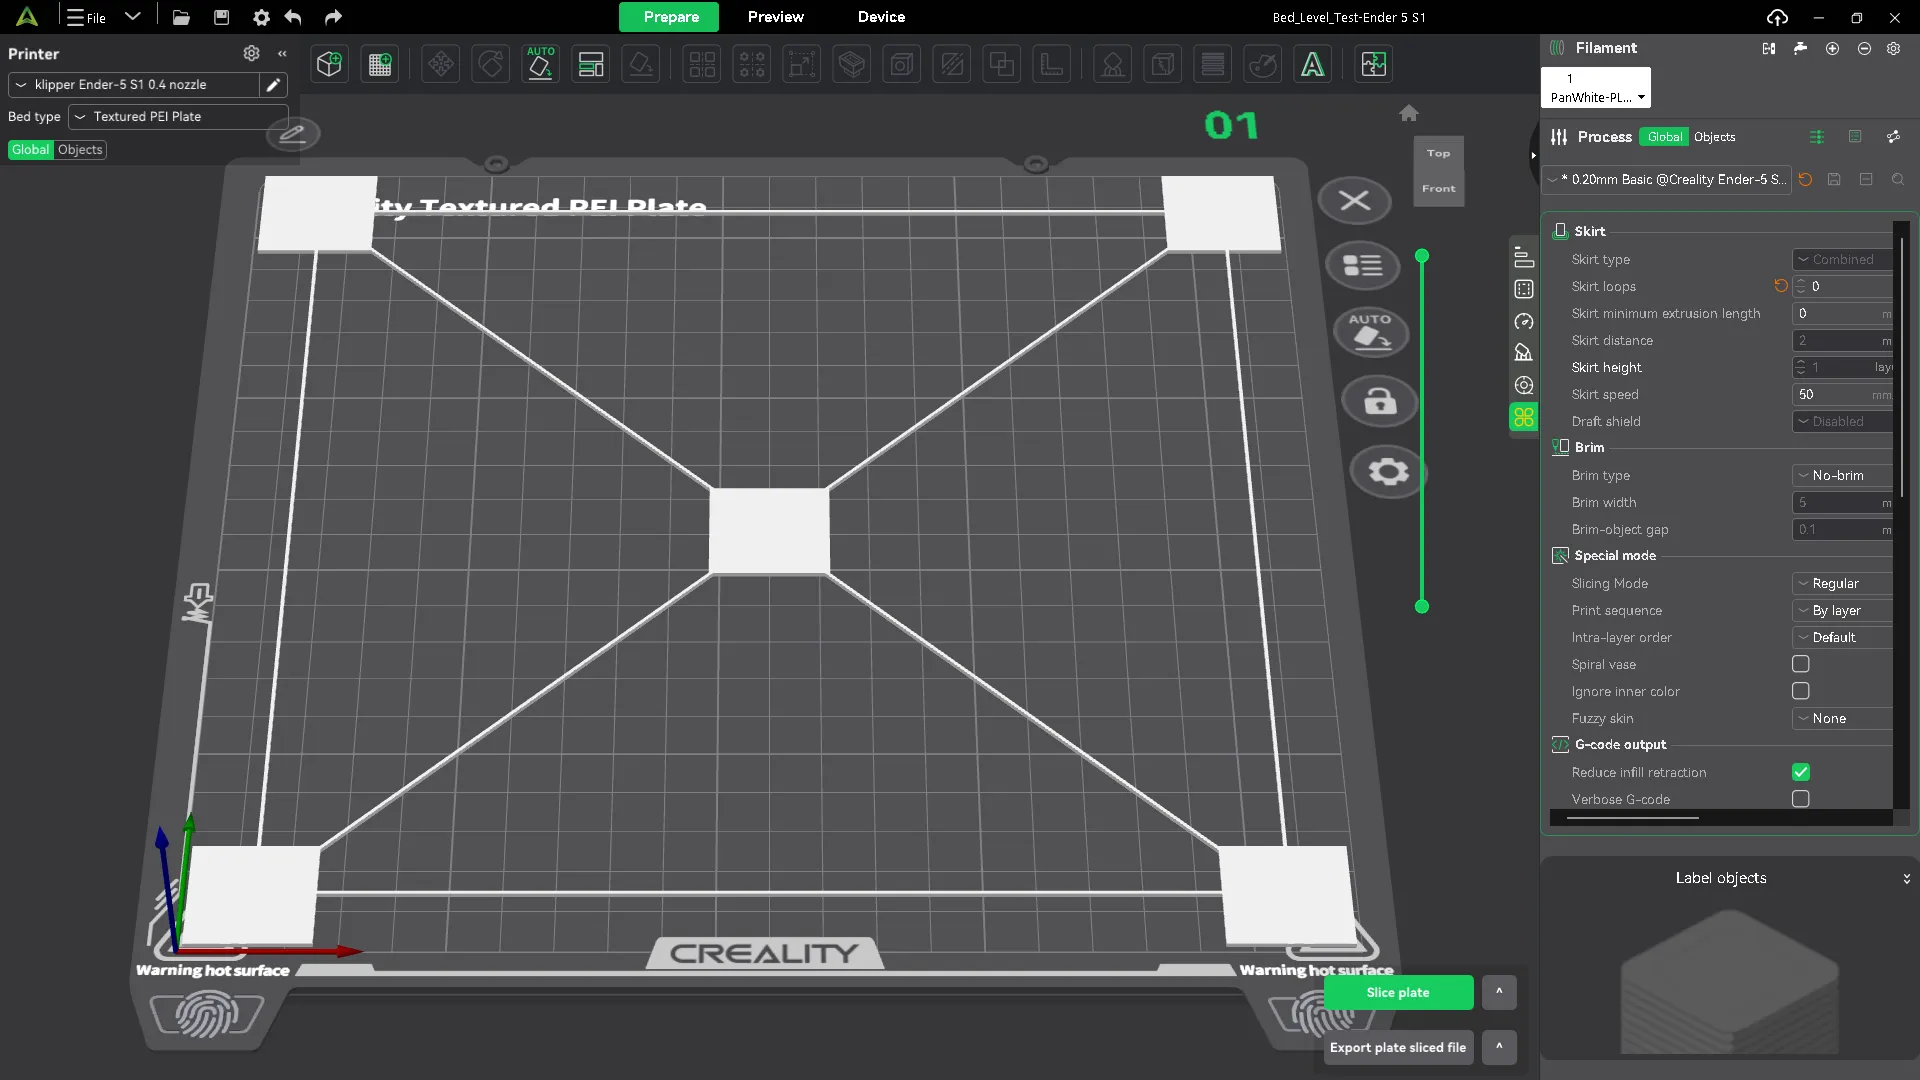Open the File menu
This screenshot has width=1920, height=1080.
(x=87, y=18)
